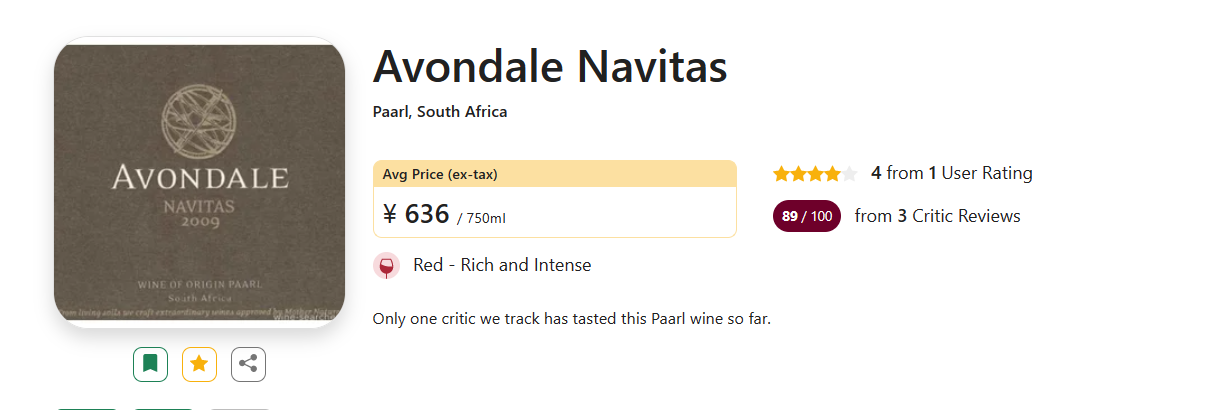
Task: Click the empty fifth rating star
Action: (849, 174)
